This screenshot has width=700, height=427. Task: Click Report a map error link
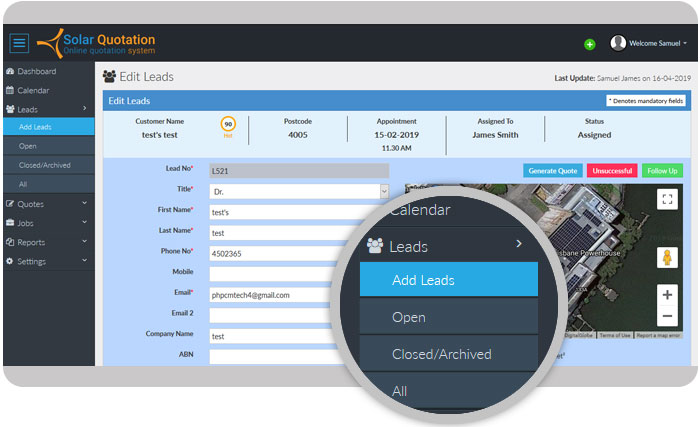[x=658, y=335]
